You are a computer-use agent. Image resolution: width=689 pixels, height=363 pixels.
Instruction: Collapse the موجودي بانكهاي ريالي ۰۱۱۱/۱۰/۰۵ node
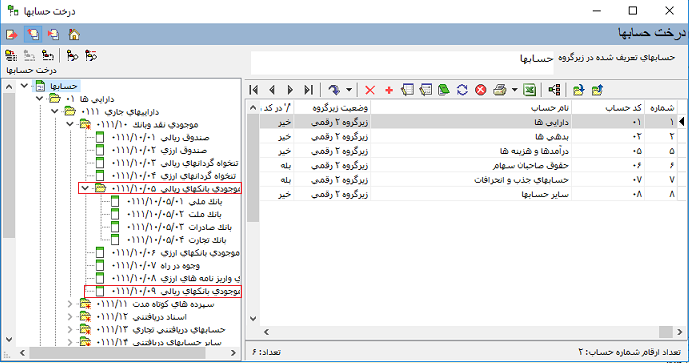point(85,189)
